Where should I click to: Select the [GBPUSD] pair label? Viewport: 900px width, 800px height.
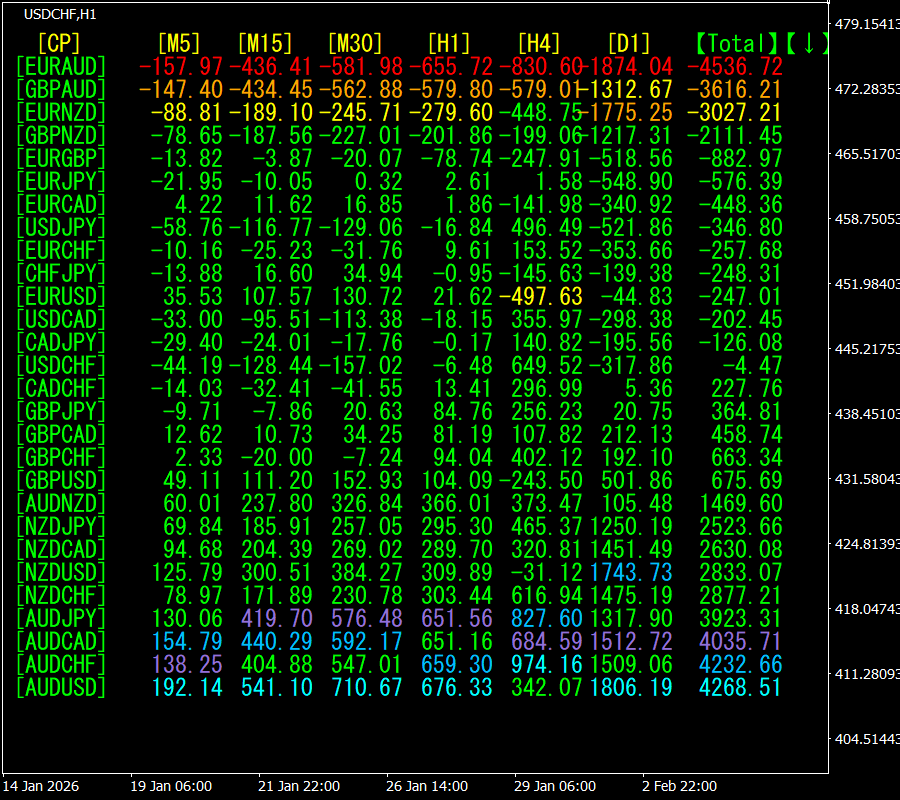61,480
